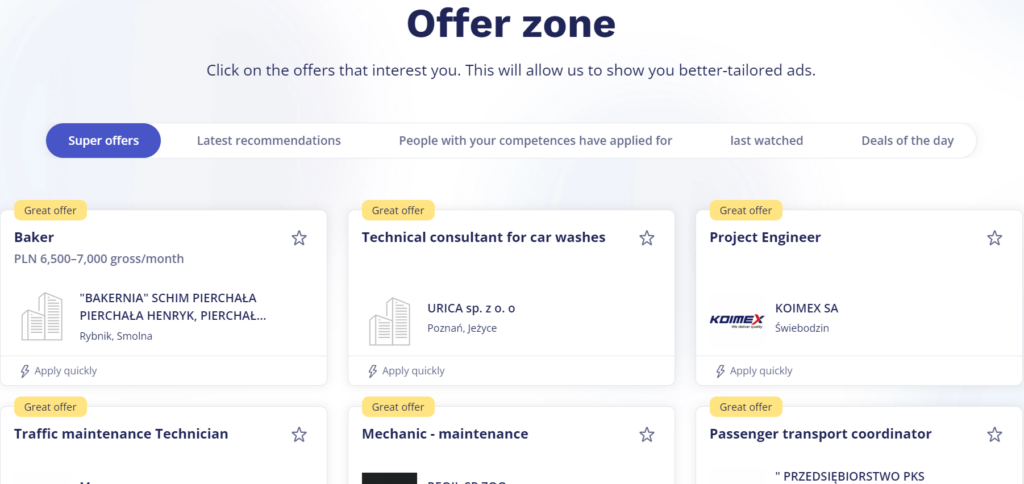
Task: Favorite the Baker offer with star icon
Action: click(299, 238)
